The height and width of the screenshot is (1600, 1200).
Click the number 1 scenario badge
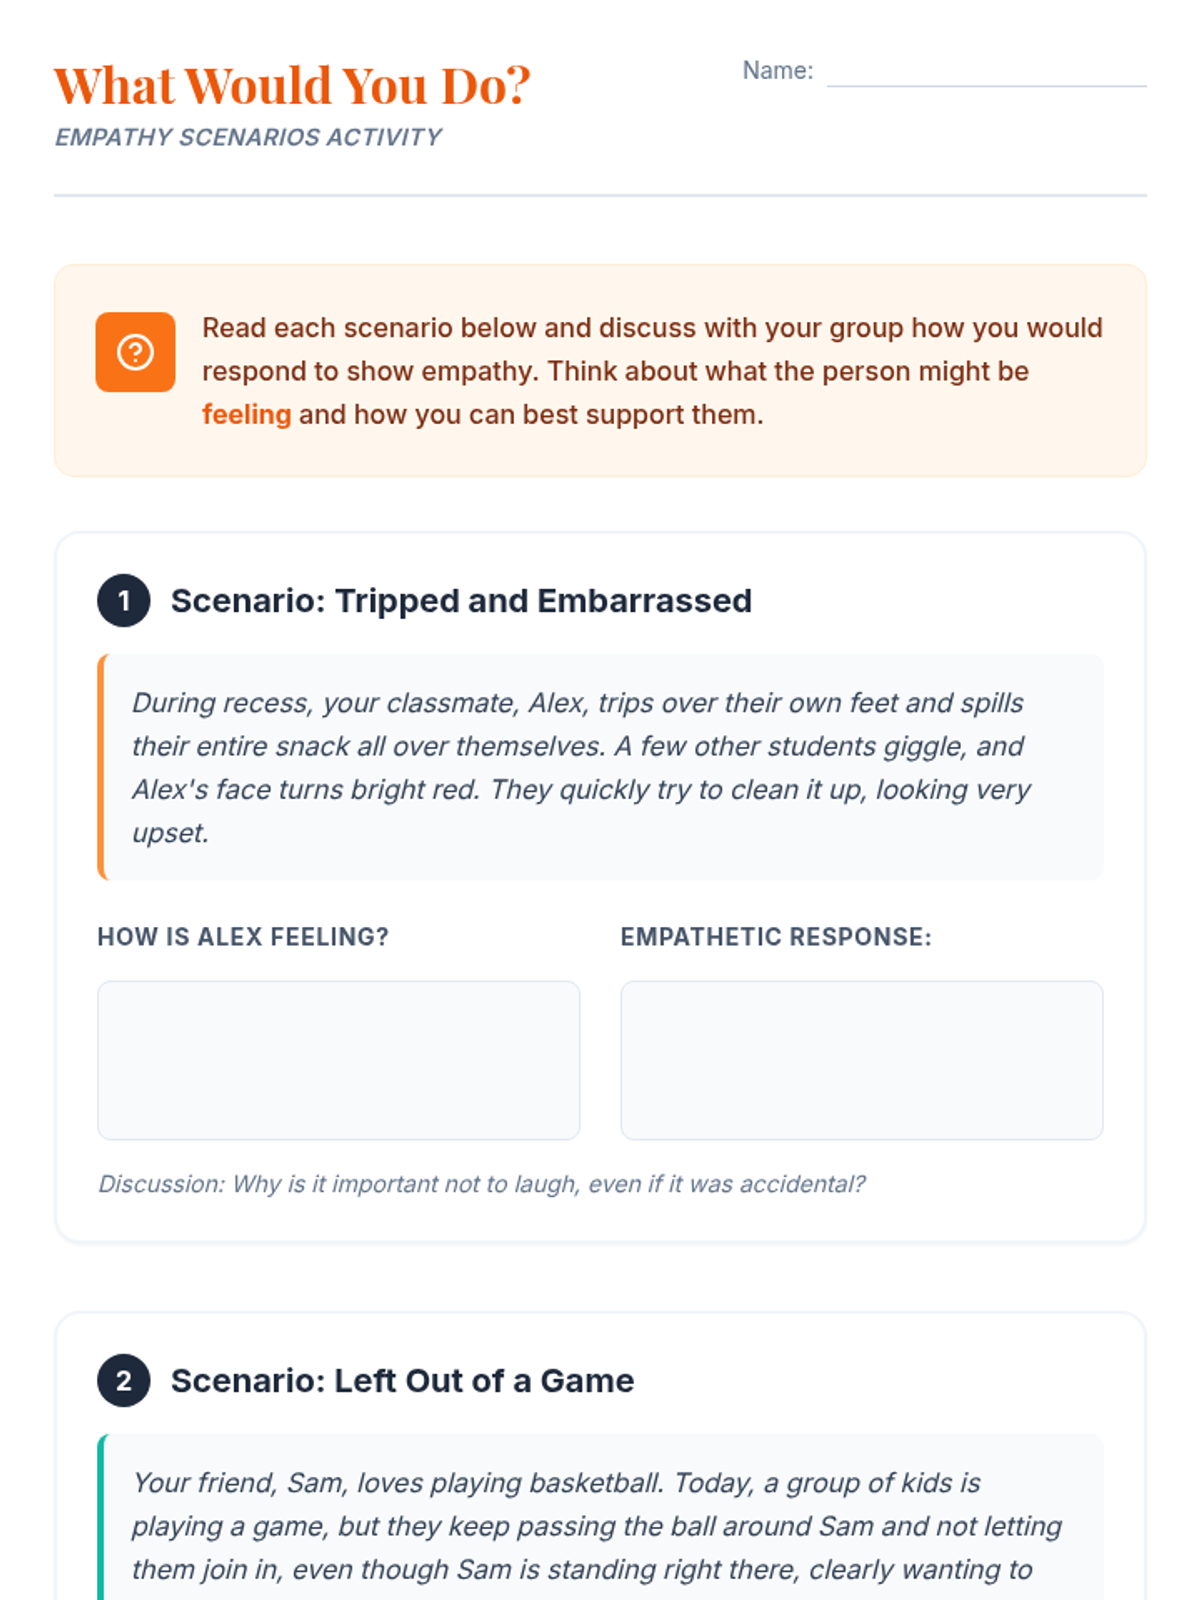coord(124,601)
